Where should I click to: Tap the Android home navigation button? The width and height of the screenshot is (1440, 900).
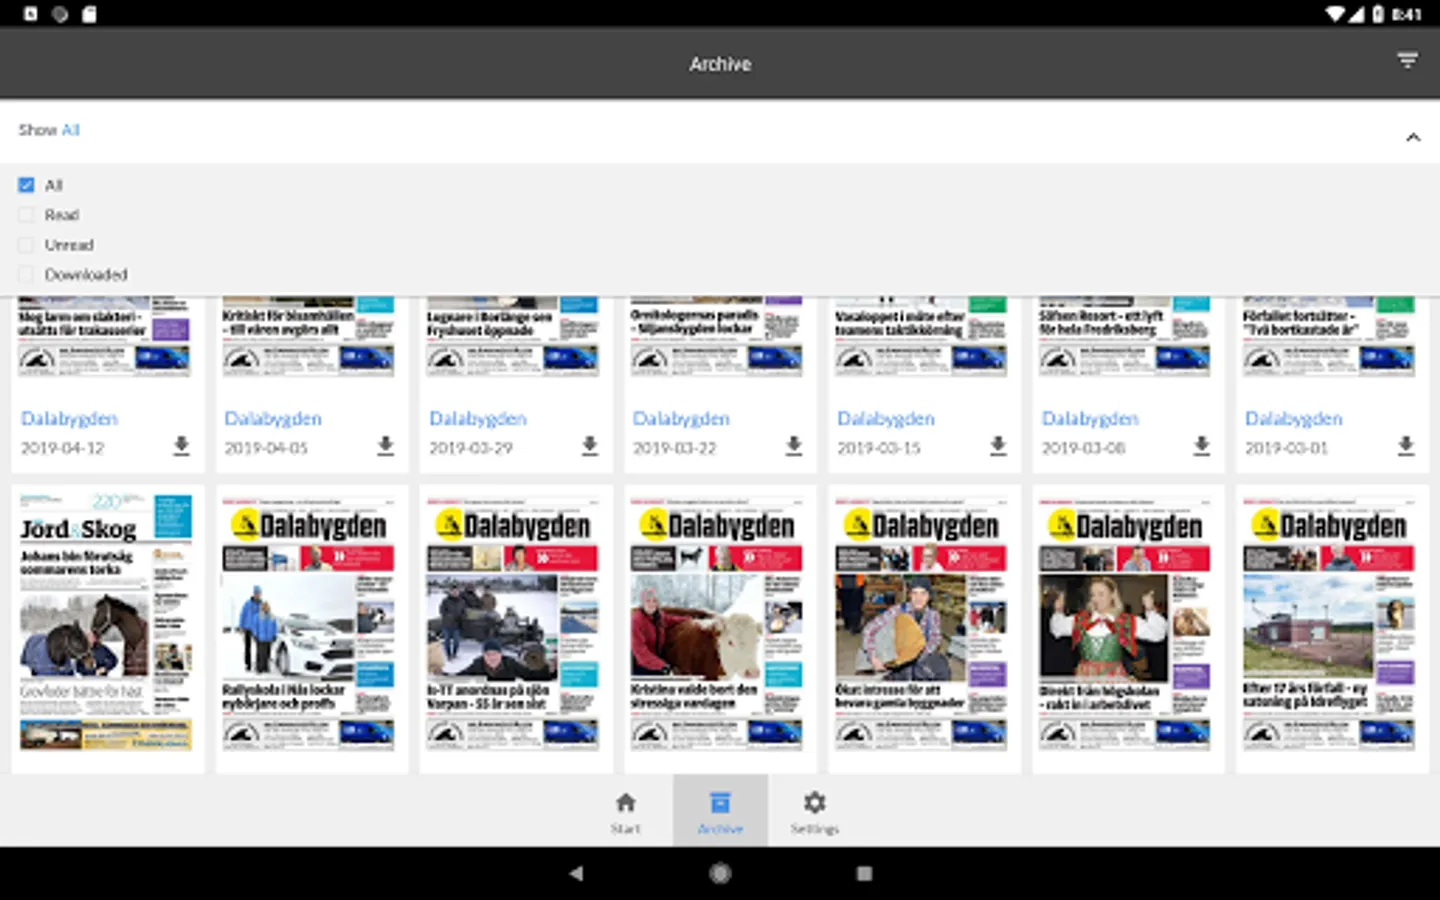click(x=720, y=873)
